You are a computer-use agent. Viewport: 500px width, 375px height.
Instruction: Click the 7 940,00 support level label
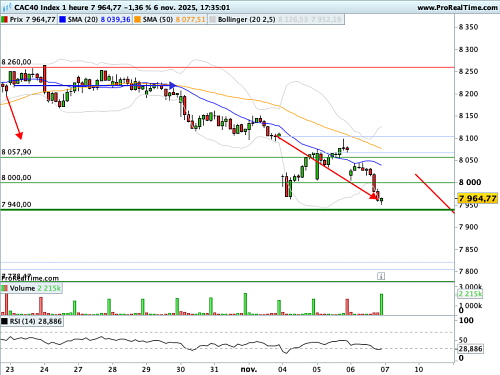pyautogui.click(x=16, y=204)
